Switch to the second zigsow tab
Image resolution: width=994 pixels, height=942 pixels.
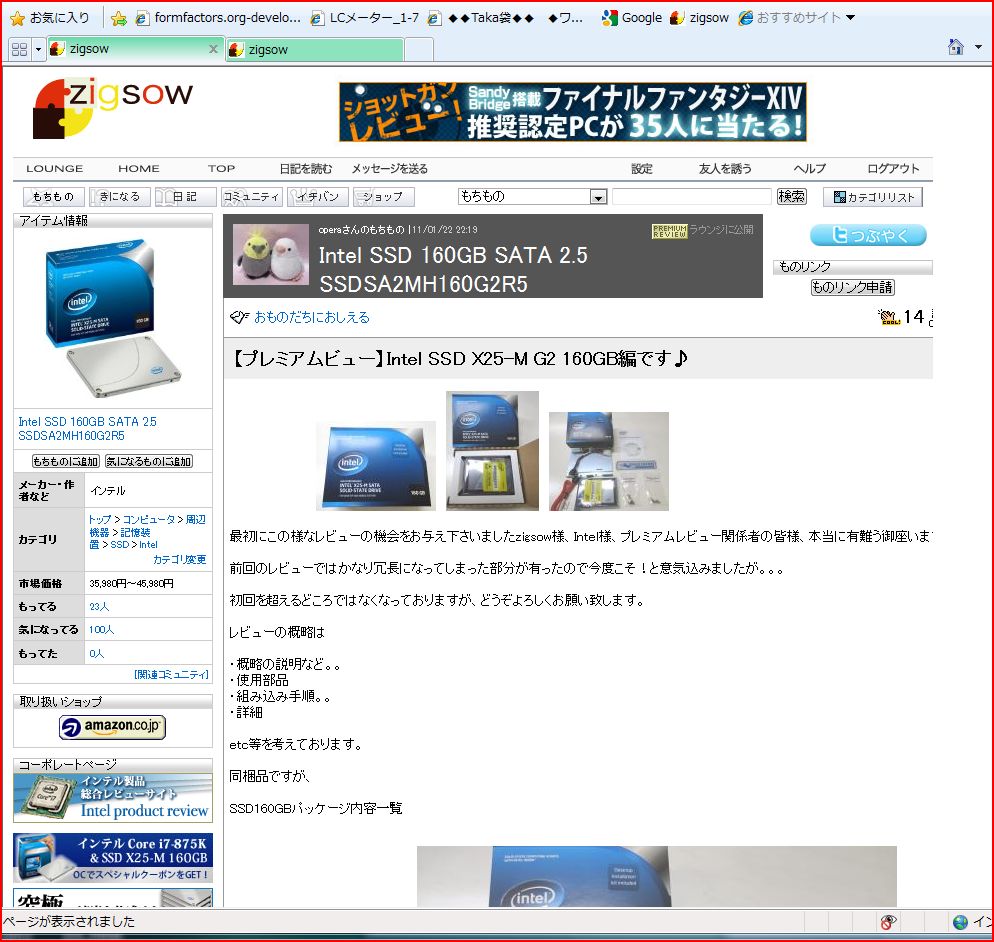pos(314,49)
